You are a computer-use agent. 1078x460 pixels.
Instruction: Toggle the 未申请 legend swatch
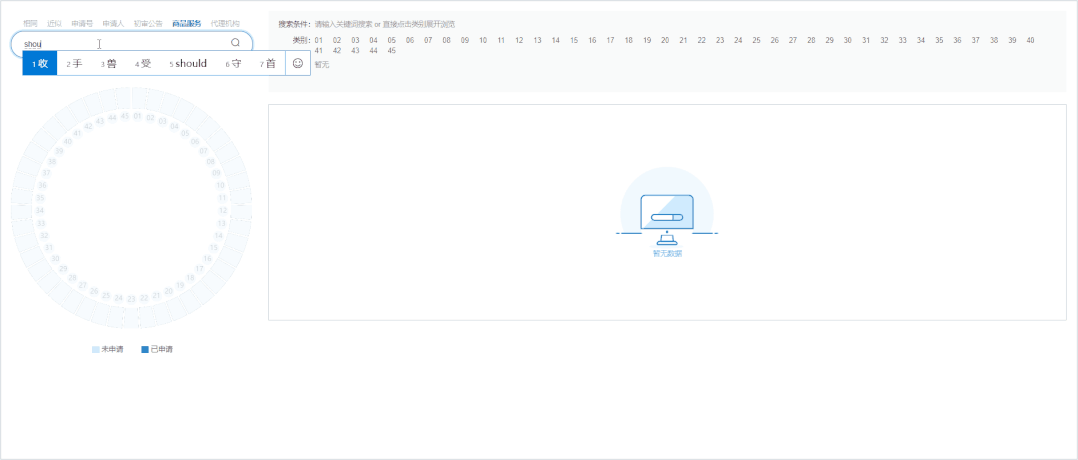click(x=96, y=350)
